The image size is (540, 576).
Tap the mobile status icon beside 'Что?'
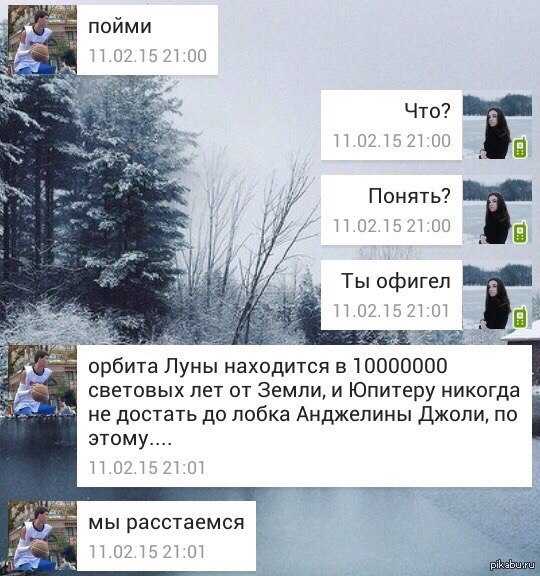(521, 147)
